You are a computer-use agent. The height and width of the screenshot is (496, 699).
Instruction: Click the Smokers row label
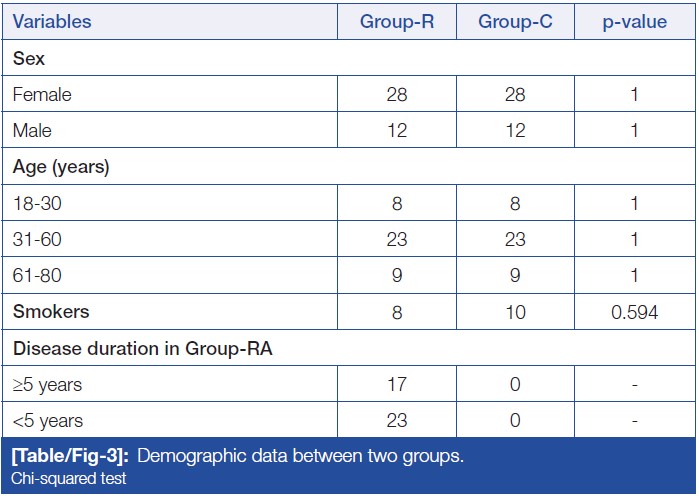pyautogui.click(x=50, y=311)
